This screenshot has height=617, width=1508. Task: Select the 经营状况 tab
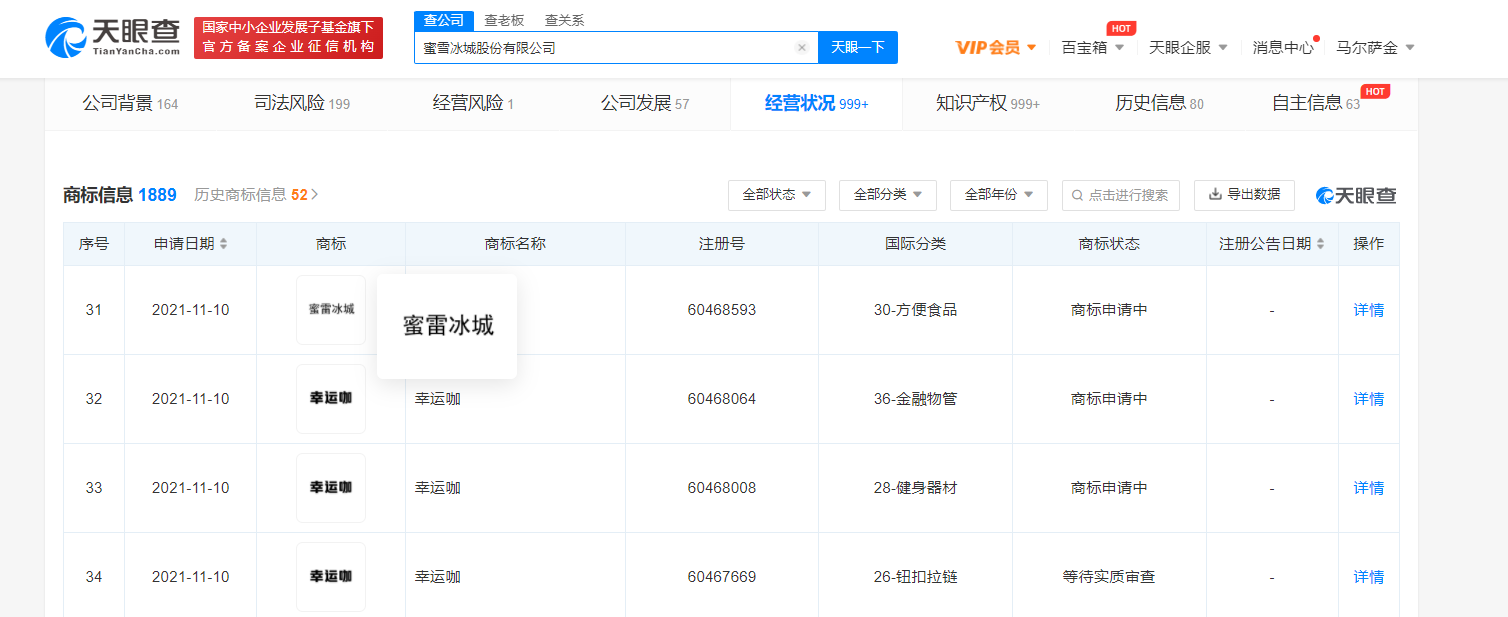816,103
